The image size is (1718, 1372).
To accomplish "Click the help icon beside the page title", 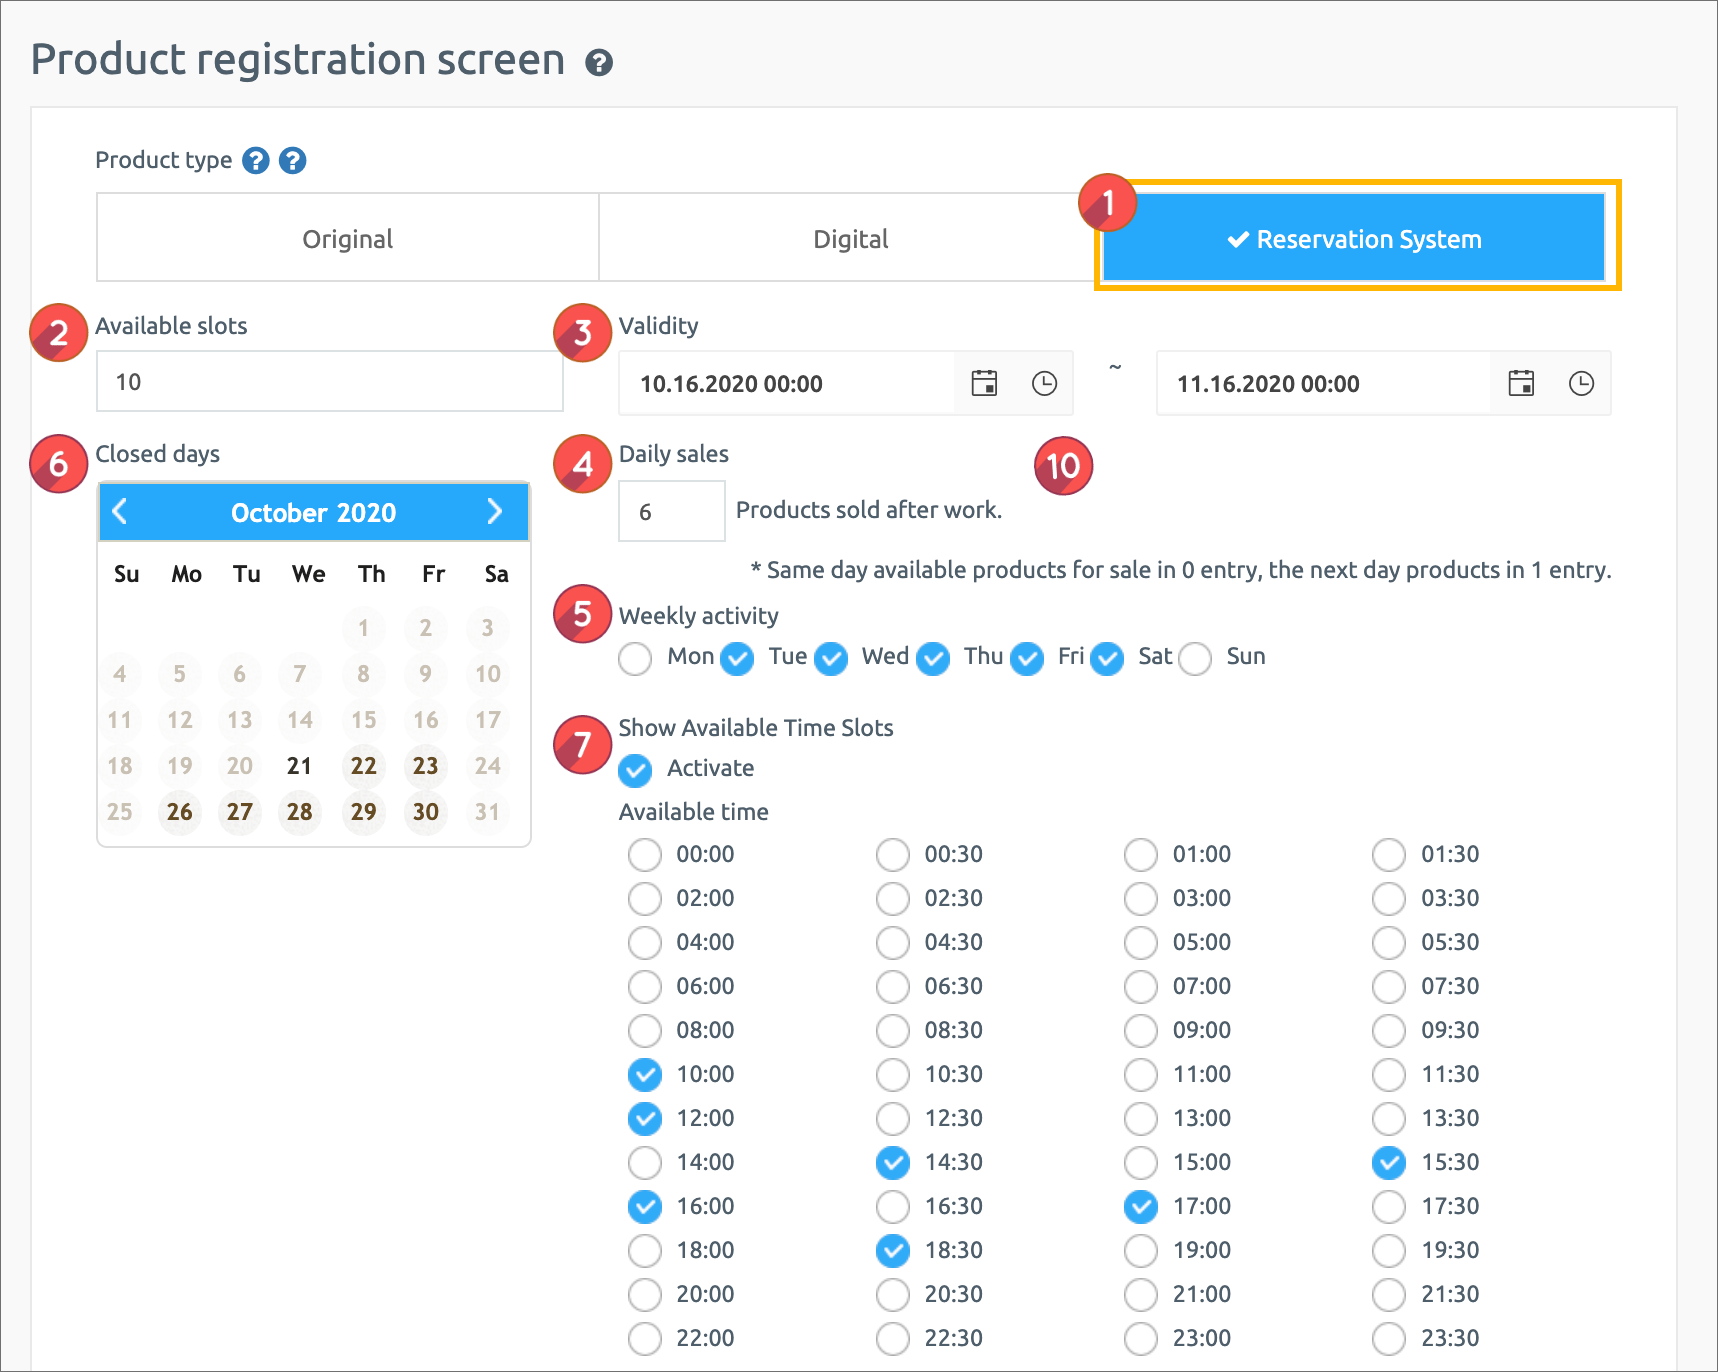I will (599, 63).
